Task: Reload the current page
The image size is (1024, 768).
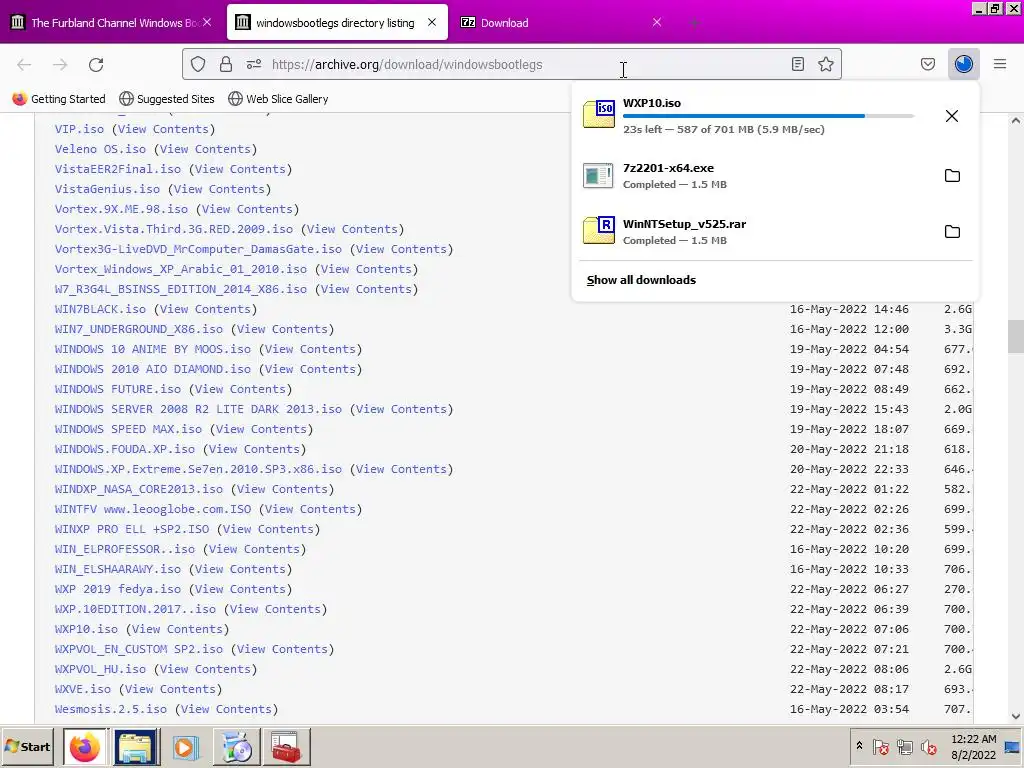Action: (96, 65)
